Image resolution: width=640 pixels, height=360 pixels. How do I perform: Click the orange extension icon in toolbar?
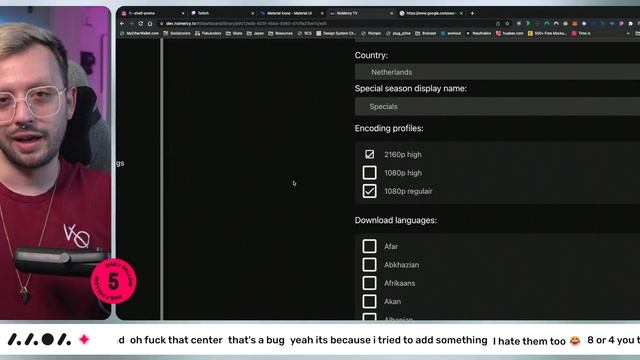click(x=575, y=24)
